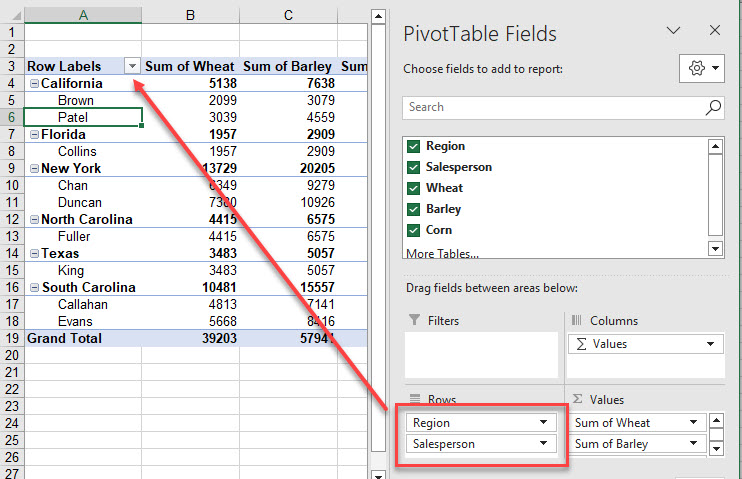The image size is (742, 479).
Task: Collapse the New York group
Action: tap(35, 169)
